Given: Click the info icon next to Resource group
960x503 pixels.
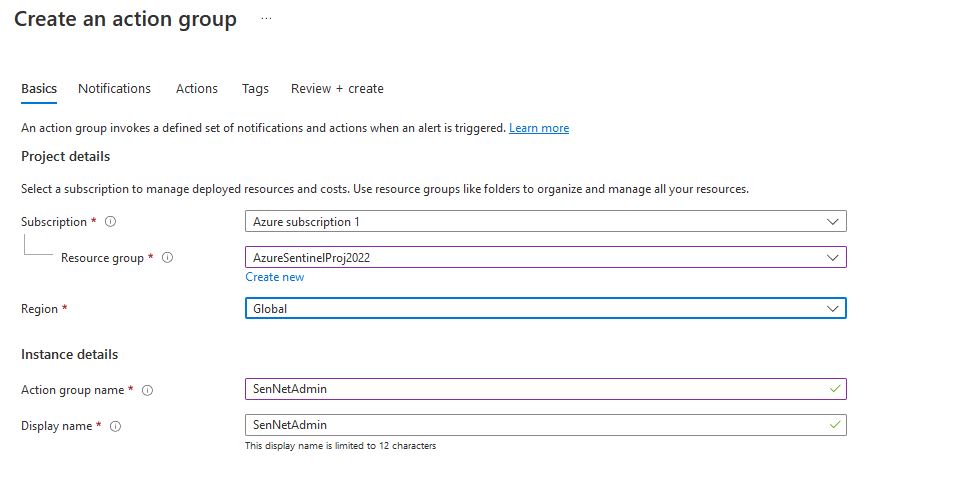Looking at the screenshot, I should [167, 258].
